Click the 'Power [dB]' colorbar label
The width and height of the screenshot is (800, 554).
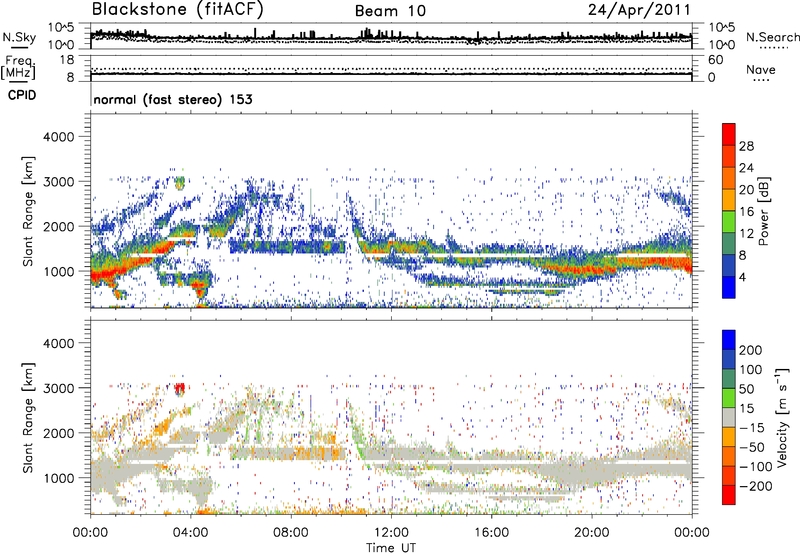pos(763,211)
